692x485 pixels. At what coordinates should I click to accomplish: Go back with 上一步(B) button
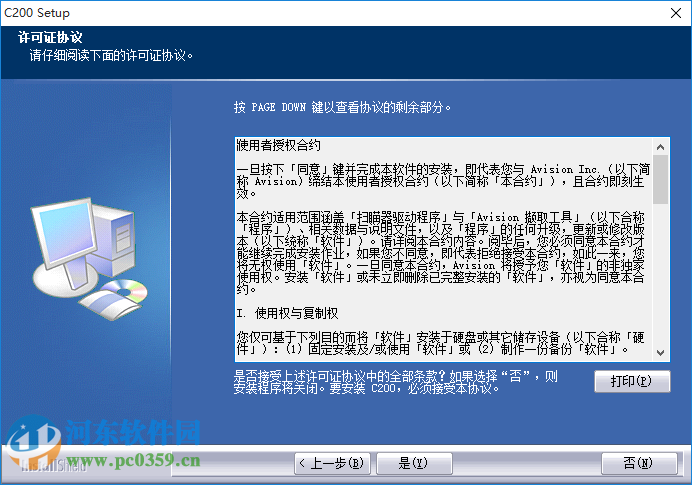(x=332, y=463)
